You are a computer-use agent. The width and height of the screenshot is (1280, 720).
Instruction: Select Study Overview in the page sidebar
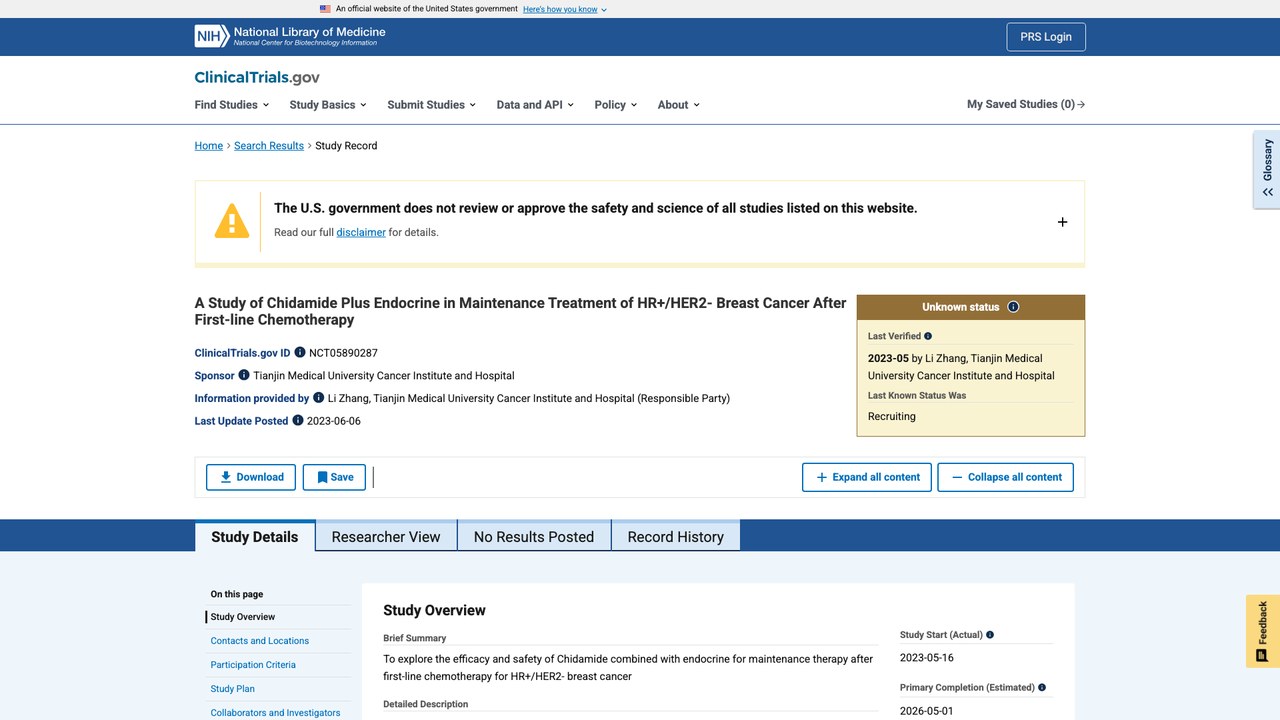243,617
